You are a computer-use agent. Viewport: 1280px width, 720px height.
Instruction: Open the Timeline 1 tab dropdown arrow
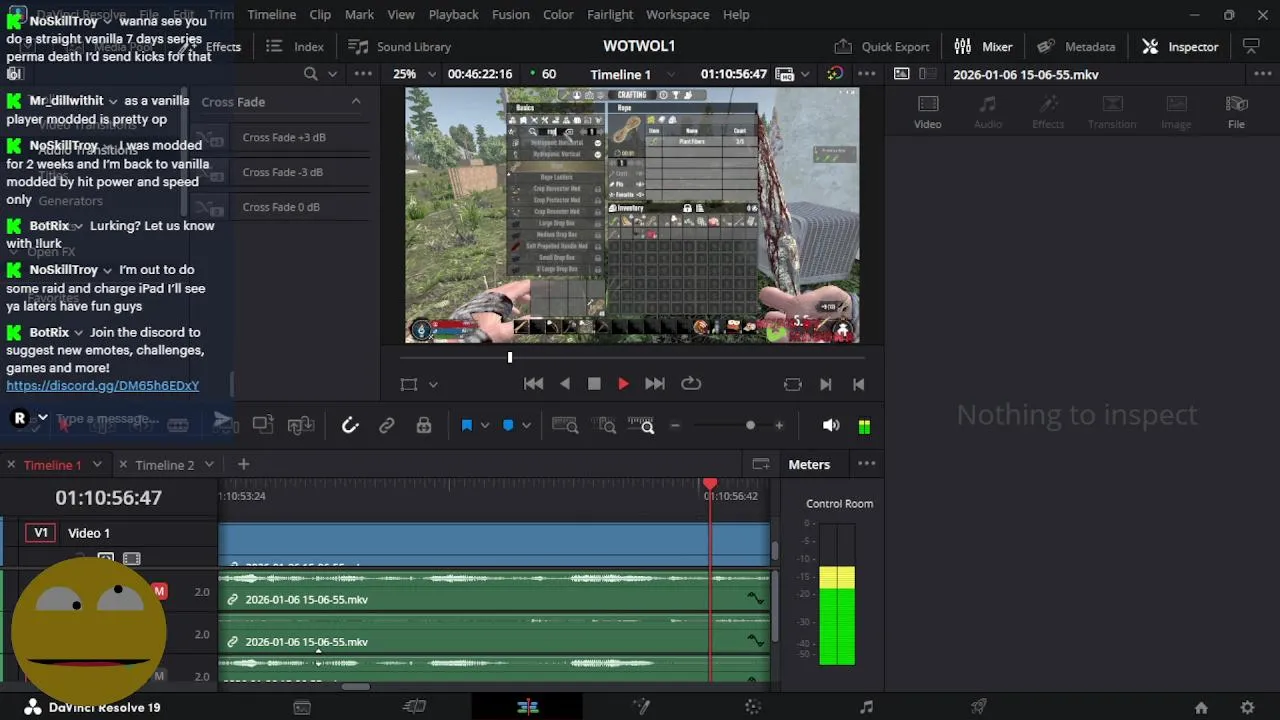[x=97, y=464]
